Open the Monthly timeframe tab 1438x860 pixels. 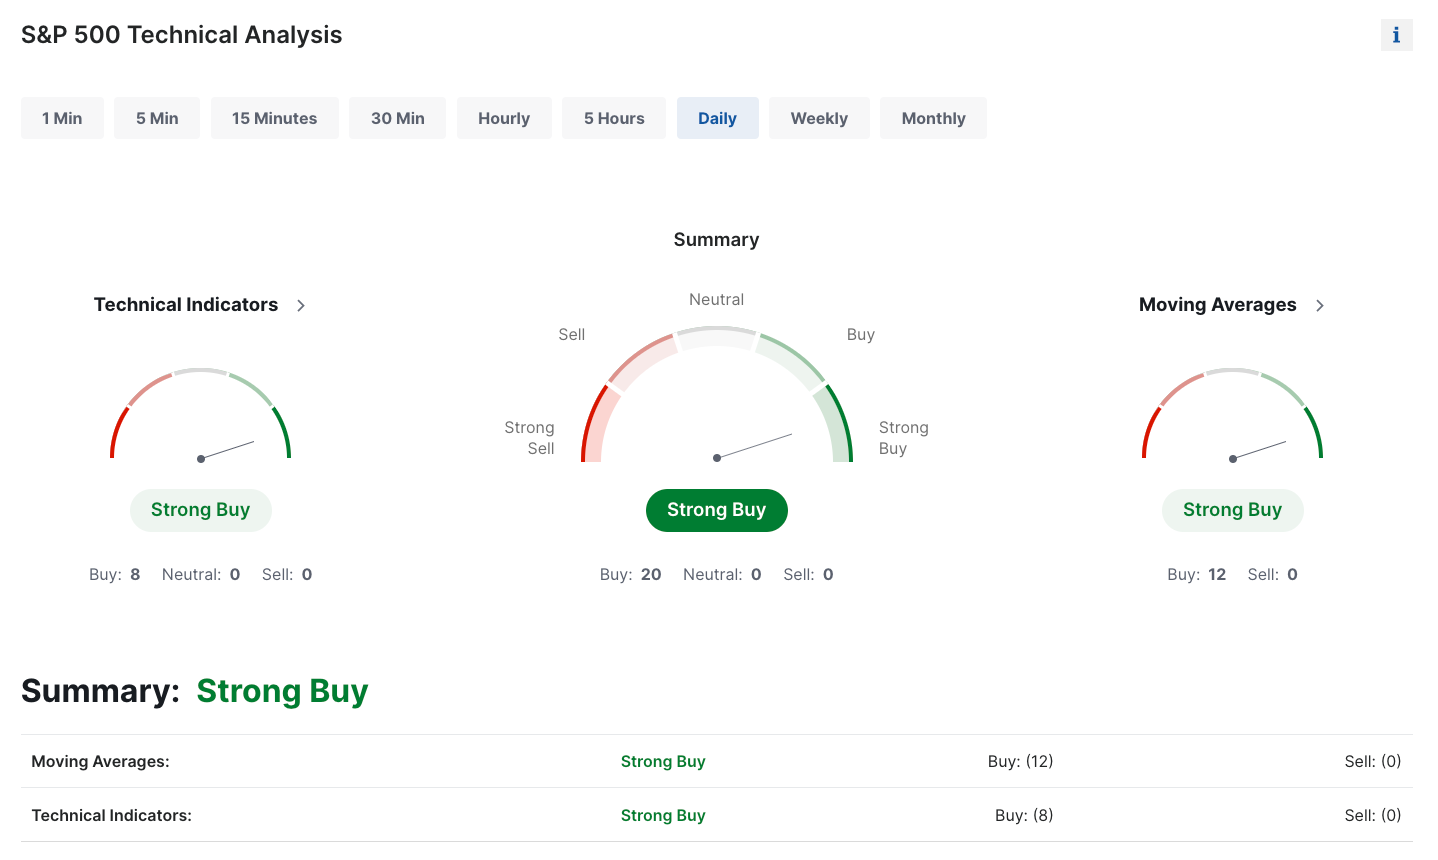click(x=934, y=118)
